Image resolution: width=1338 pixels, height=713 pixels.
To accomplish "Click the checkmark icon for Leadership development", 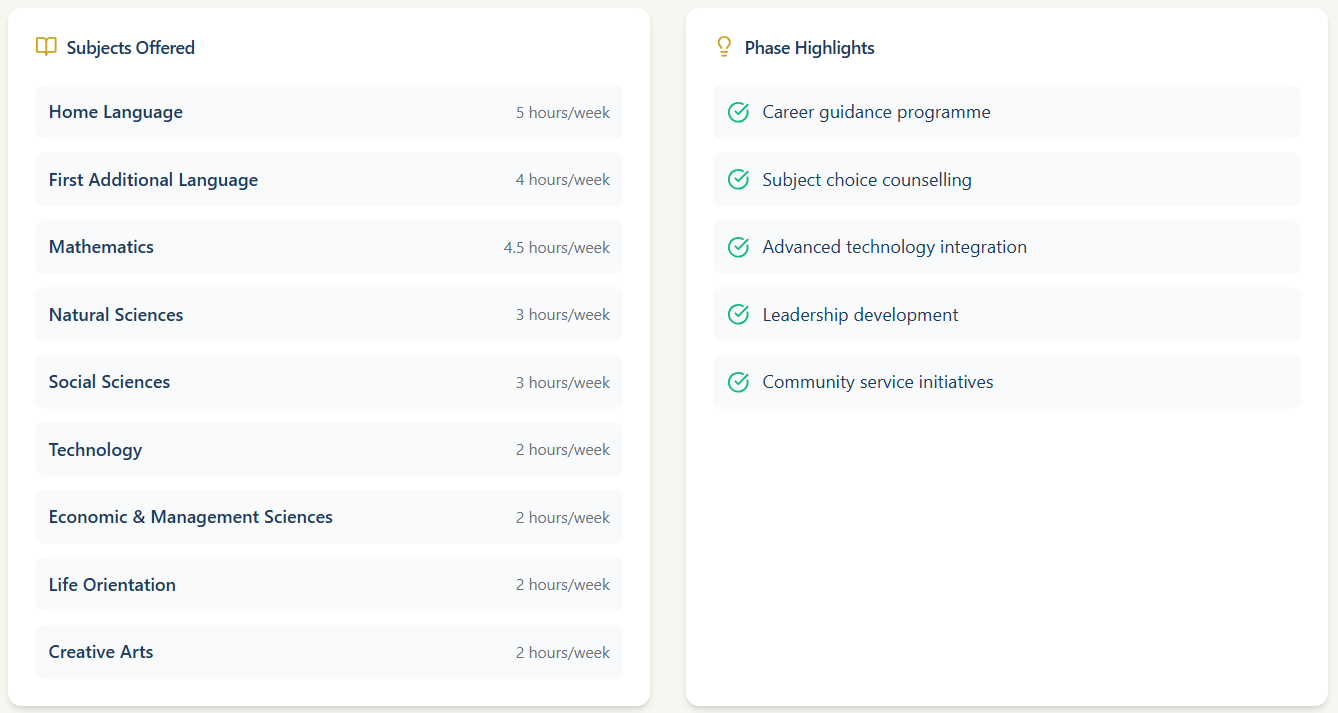I will (x=738, y=315).
